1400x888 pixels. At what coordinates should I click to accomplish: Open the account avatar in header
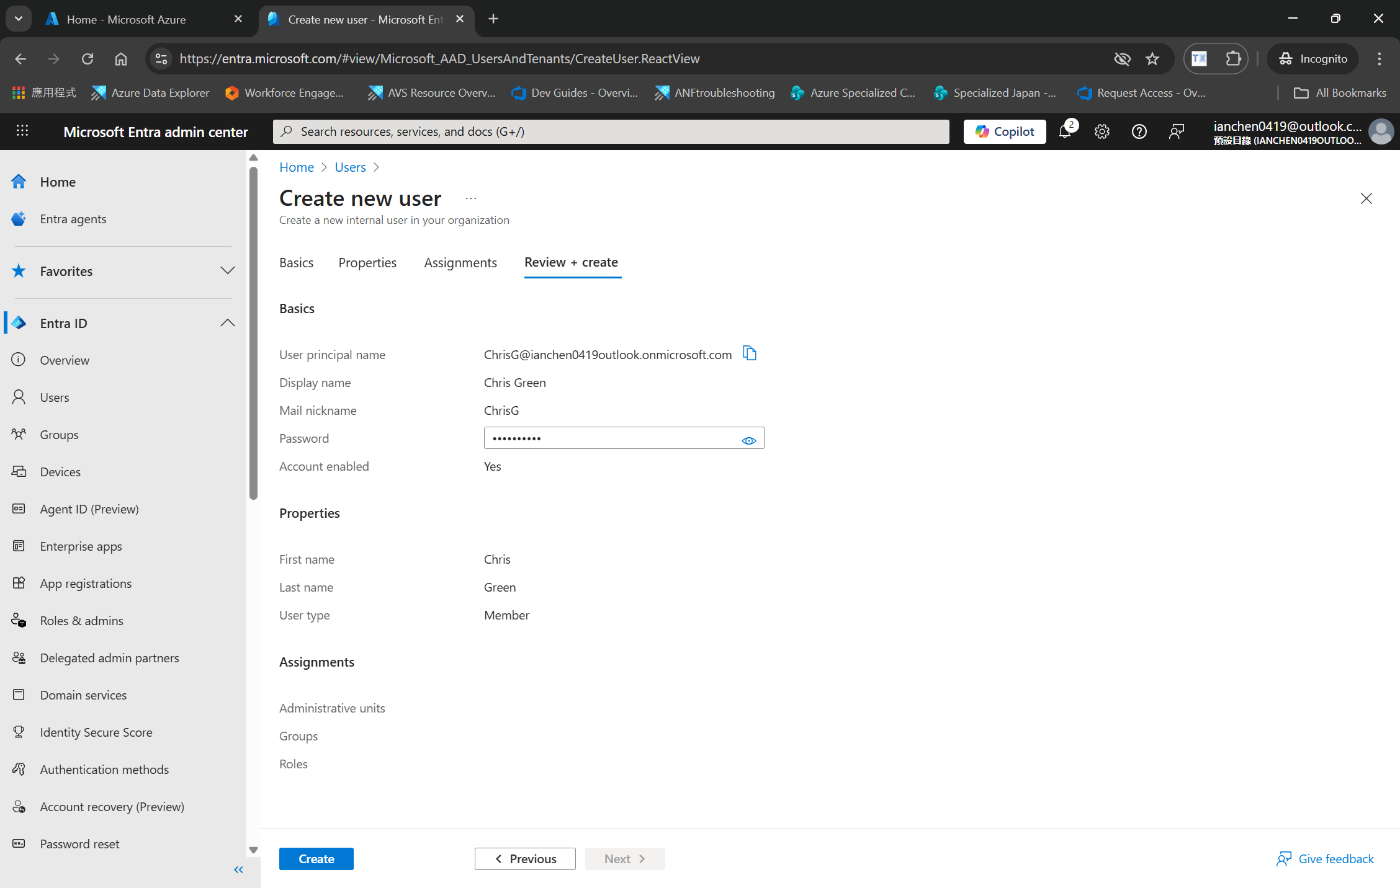tap(1381, 131)
